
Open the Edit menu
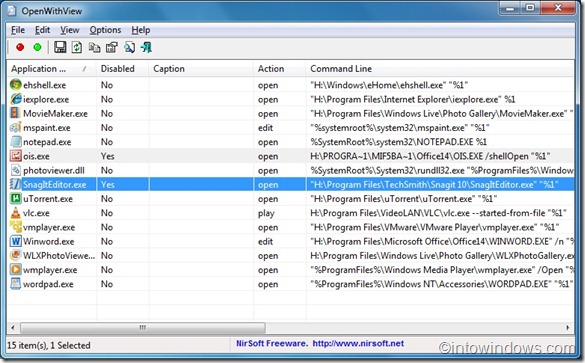click(43, 30)
